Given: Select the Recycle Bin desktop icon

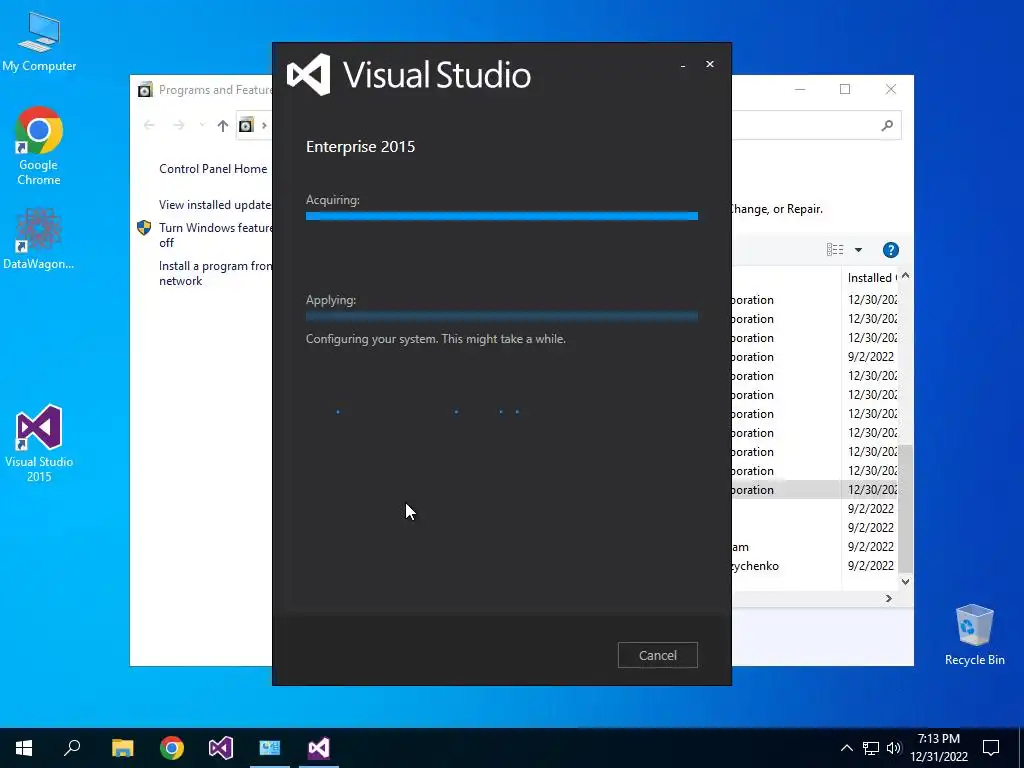Looking at the screenshot, I should [974, 635].
